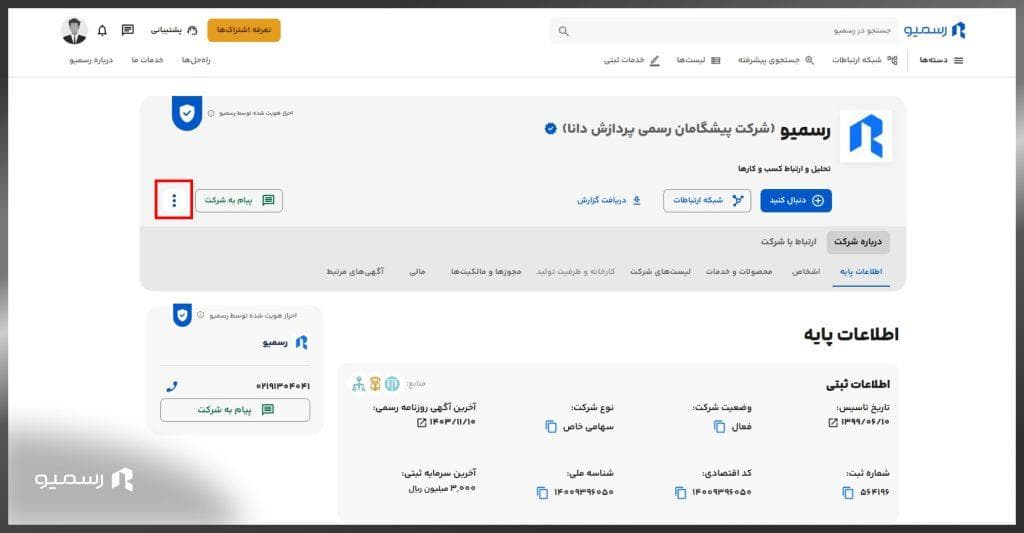Click 'پیام به شرکت' in the side contact card
Image resolution: width=1024 pixels, height=533 pixels.
(235, 410)
